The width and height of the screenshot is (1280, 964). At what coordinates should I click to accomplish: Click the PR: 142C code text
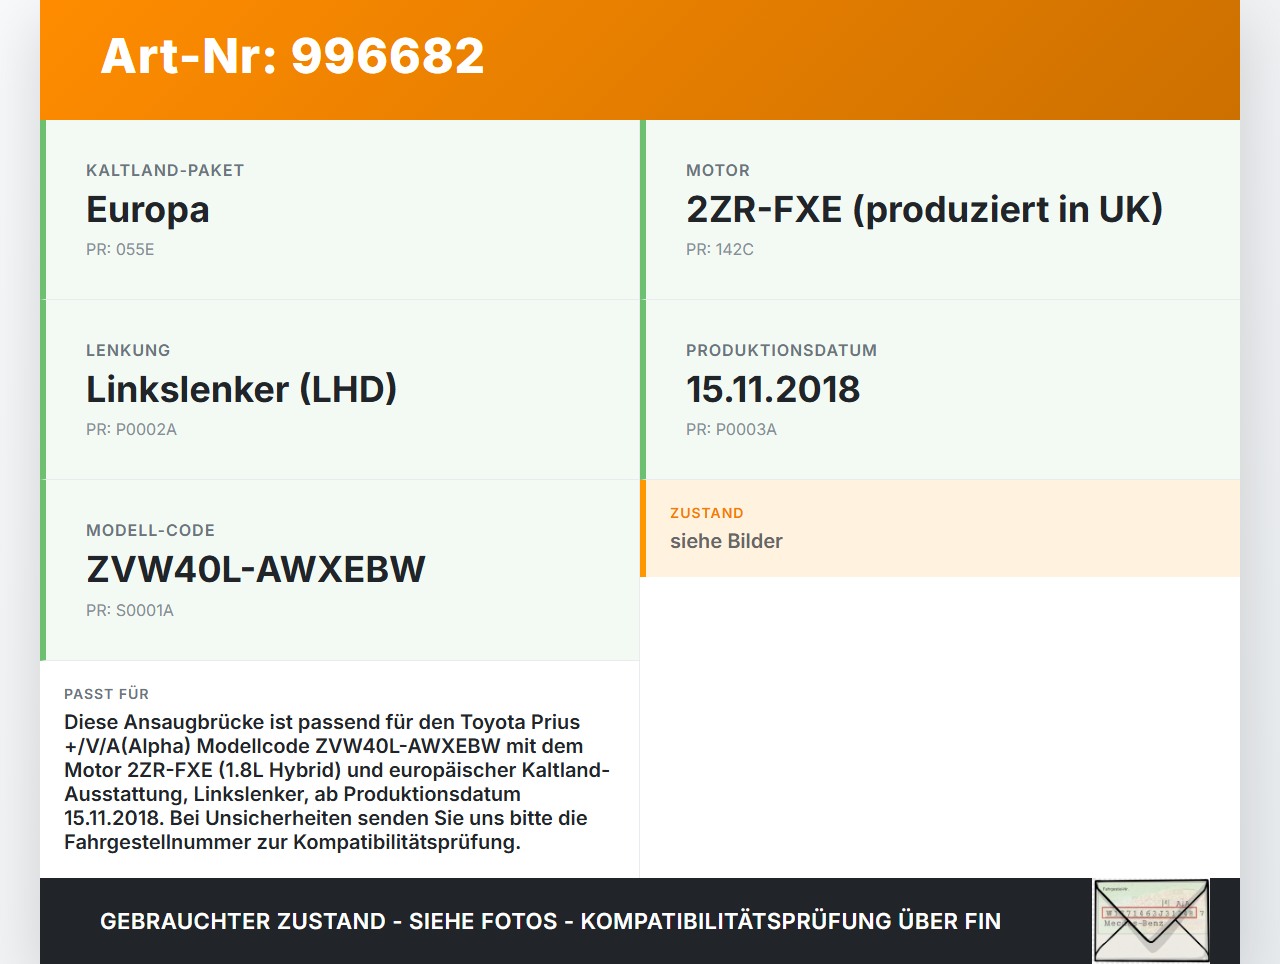(x=720, y=250)
